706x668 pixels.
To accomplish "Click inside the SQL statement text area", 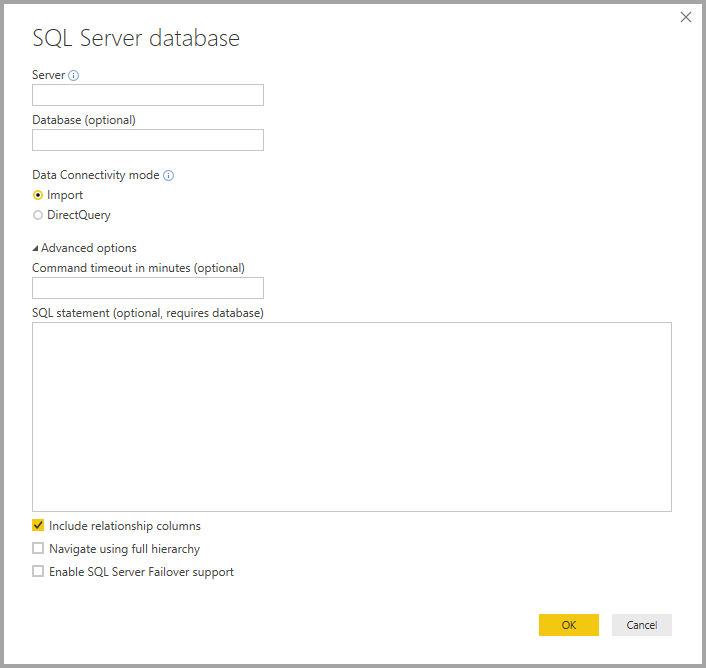I will click(x=351, y=416).
